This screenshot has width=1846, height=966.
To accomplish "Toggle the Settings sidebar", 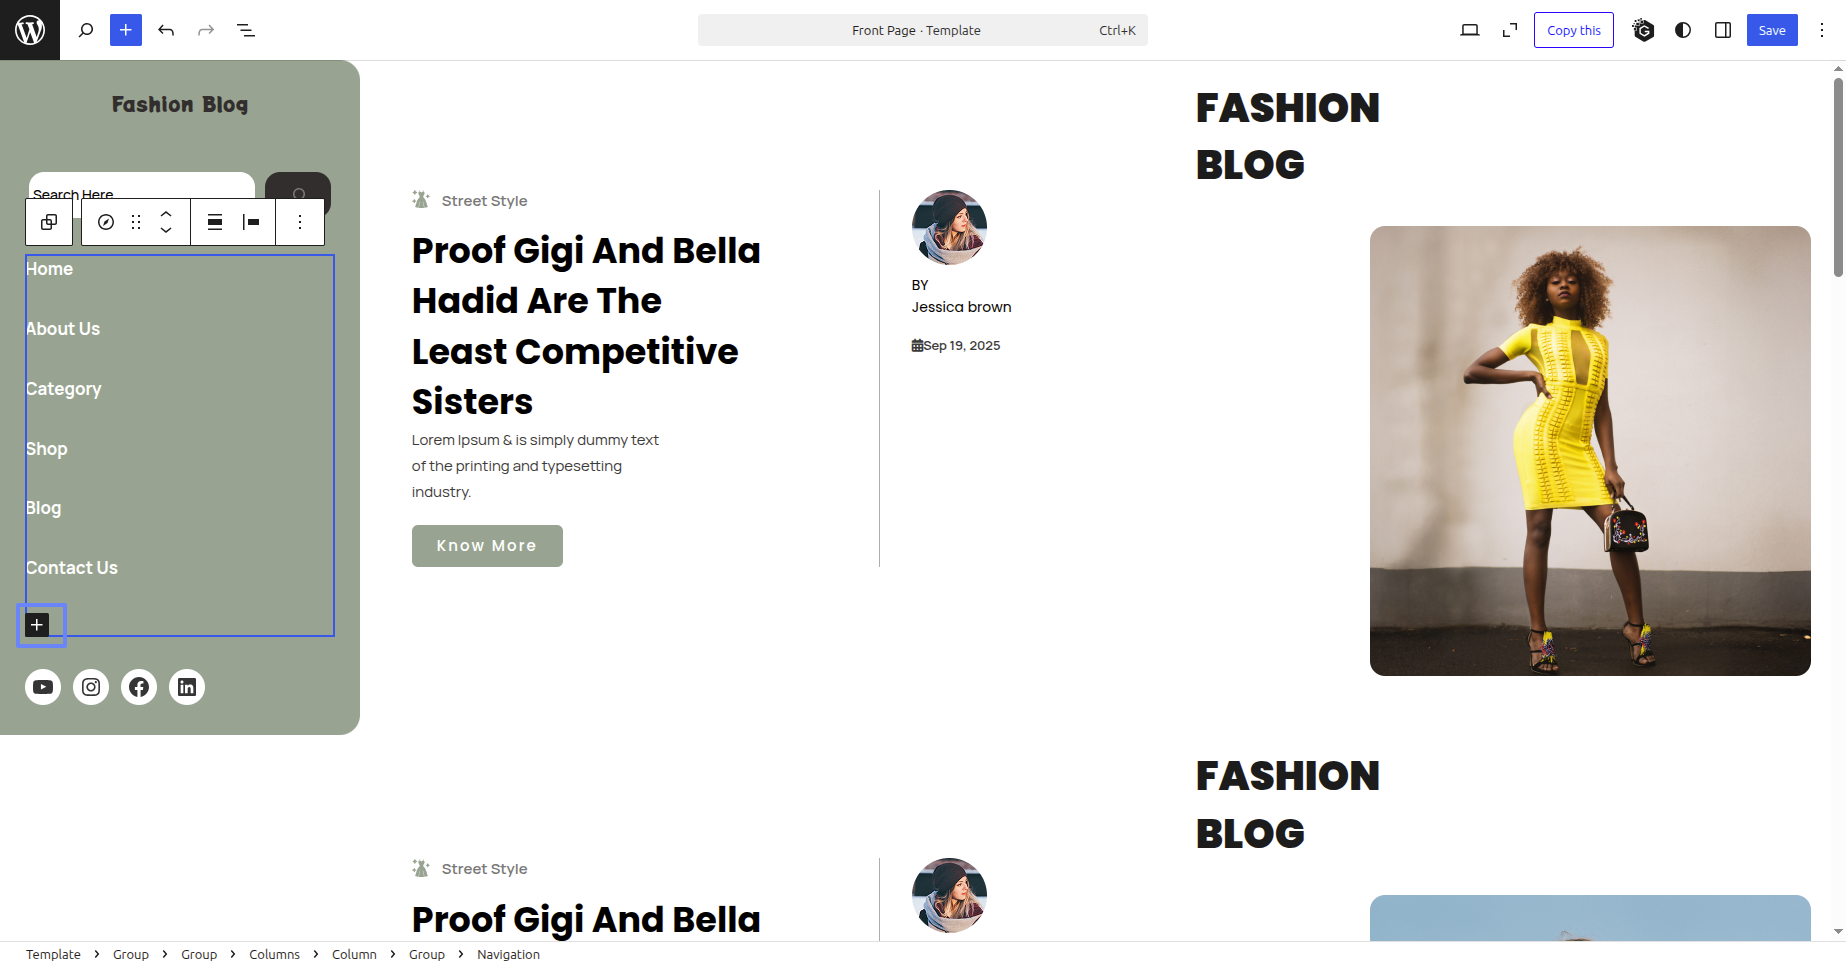I will 1723,30.
